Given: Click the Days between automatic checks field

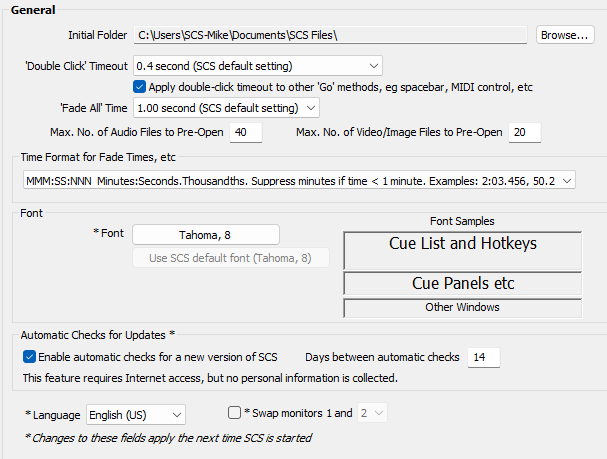Looking at the screenshot, I should tap(484, 357).
